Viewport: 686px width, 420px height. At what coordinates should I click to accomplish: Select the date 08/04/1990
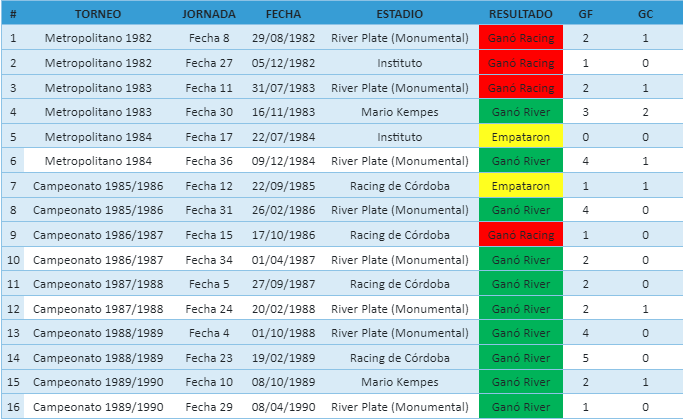284,407
